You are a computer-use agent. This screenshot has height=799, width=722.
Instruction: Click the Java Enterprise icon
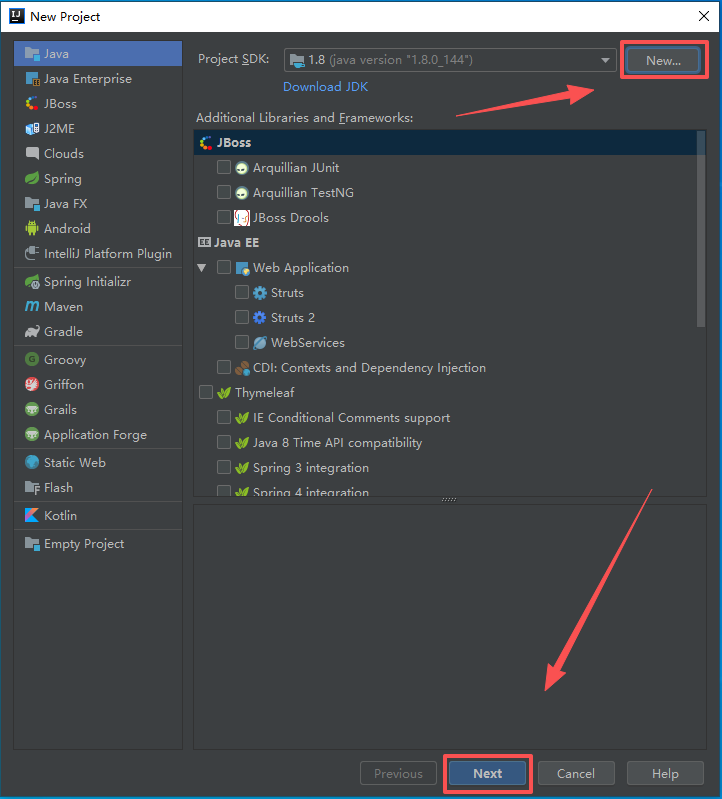click(32, 78)
